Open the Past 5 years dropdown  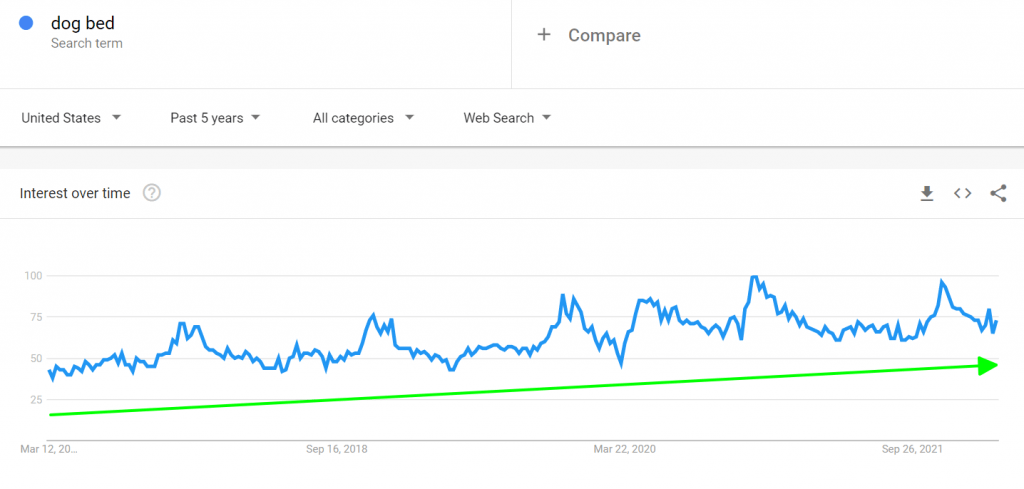214,118
